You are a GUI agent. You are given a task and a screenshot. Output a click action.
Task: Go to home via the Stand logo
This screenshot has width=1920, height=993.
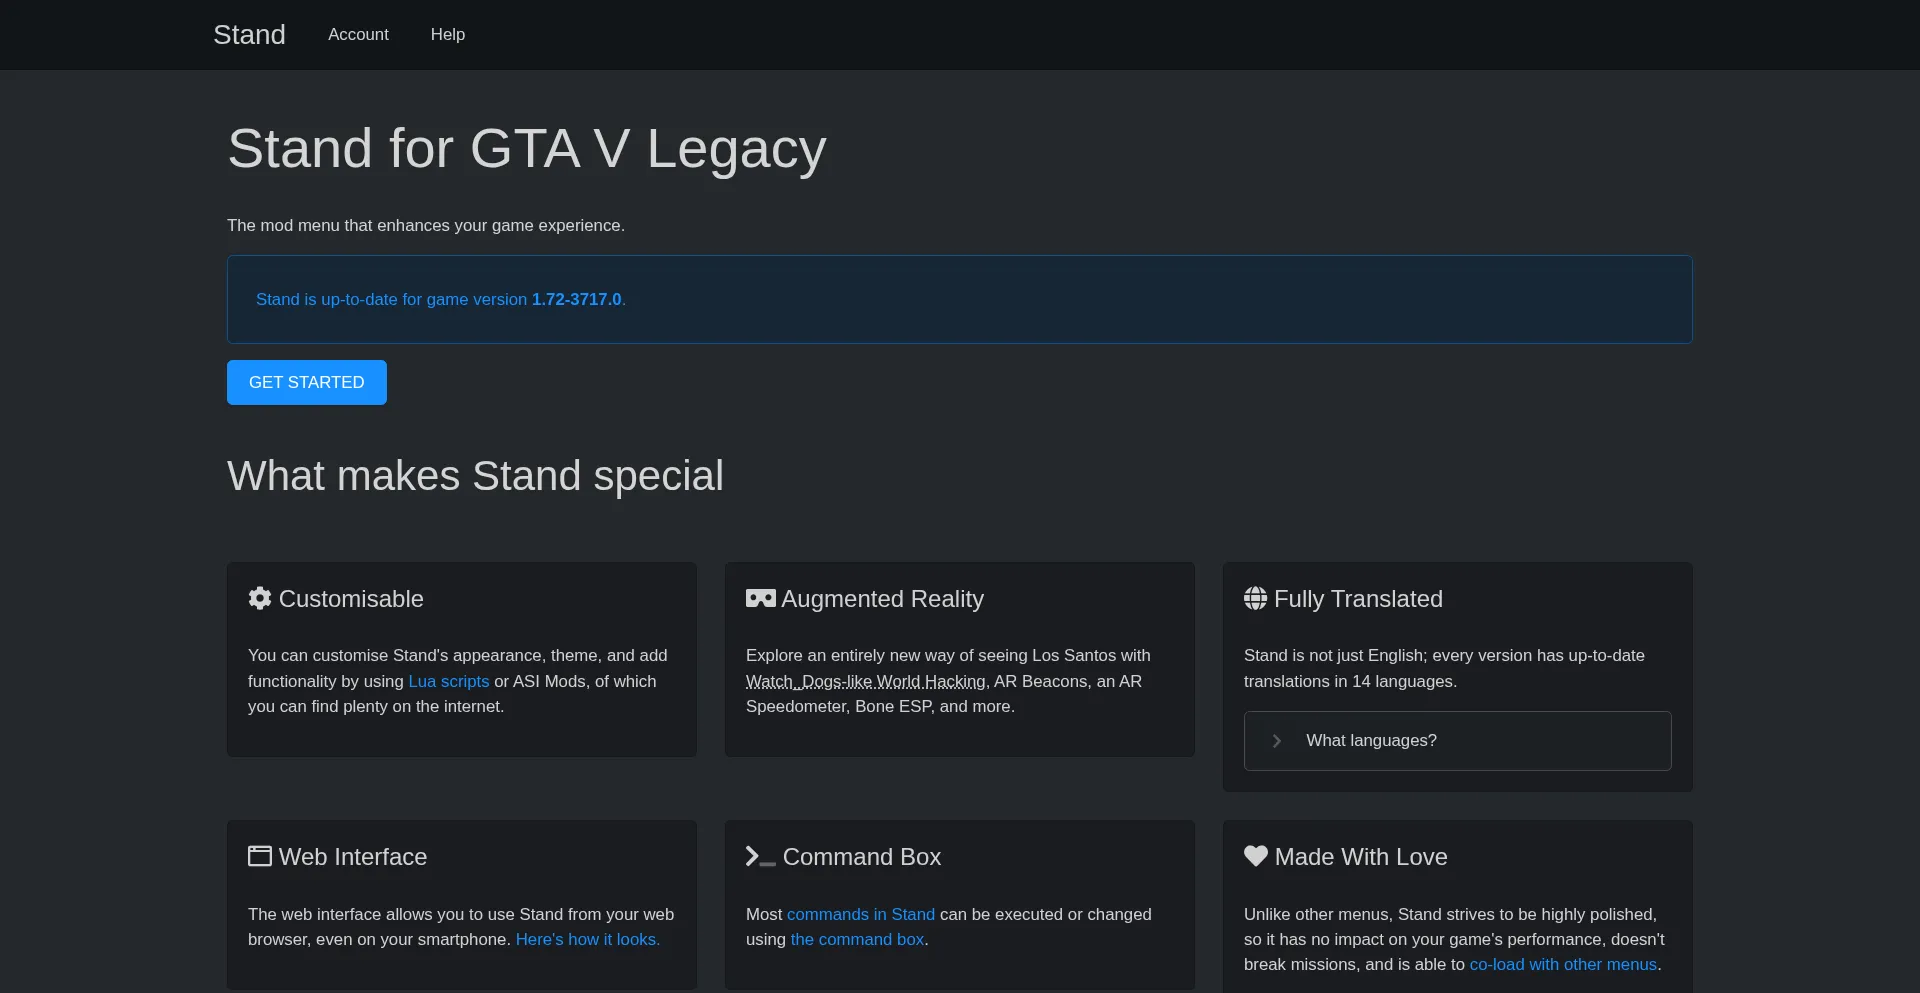click(249, 34)
